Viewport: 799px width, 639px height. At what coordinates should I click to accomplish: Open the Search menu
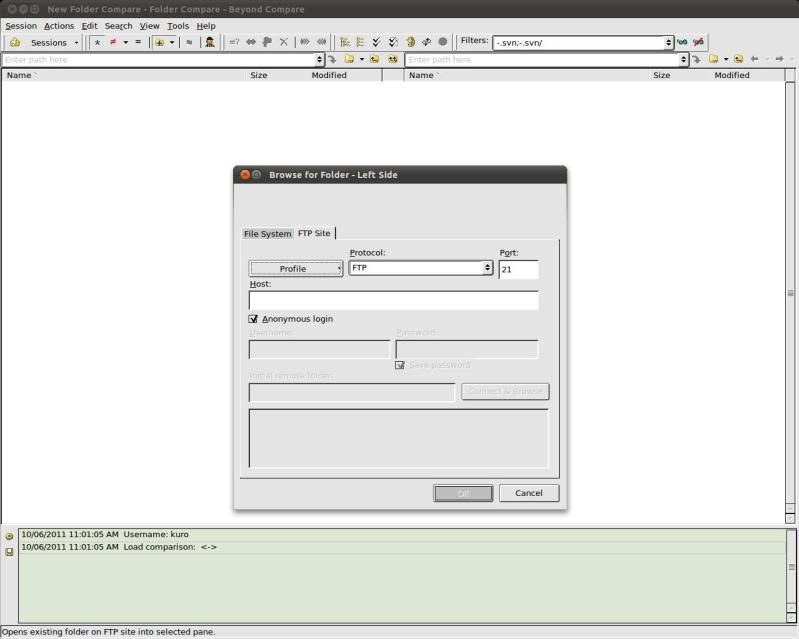click(118, 25)
